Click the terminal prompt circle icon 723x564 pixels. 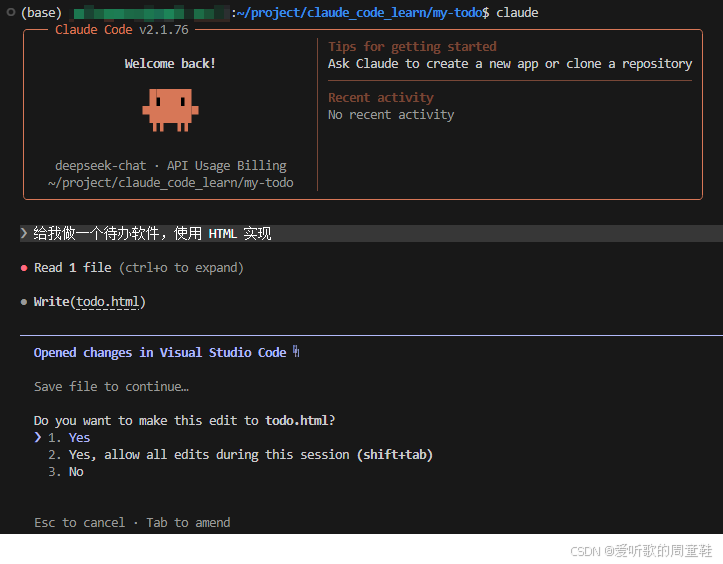(x=11, y=12)
